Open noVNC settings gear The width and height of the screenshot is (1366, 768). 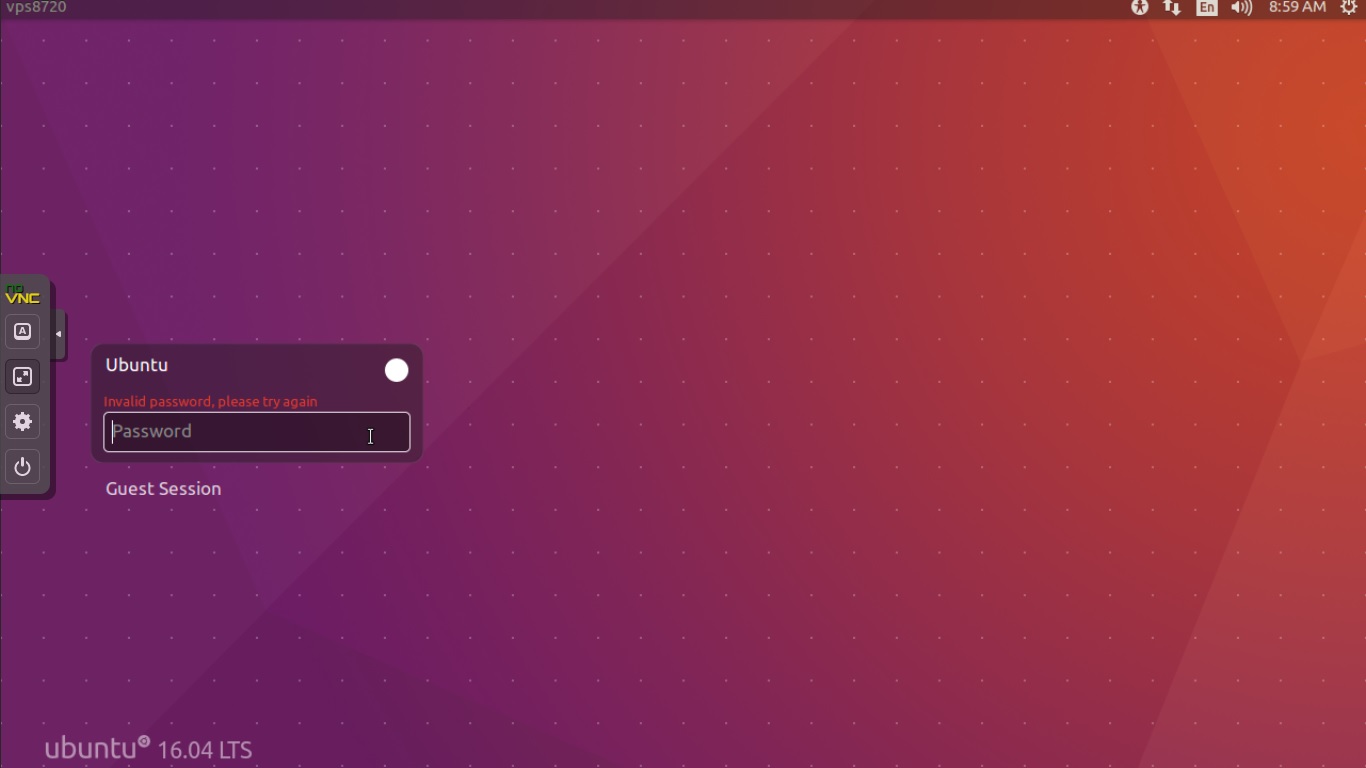[x=22, y=422]
